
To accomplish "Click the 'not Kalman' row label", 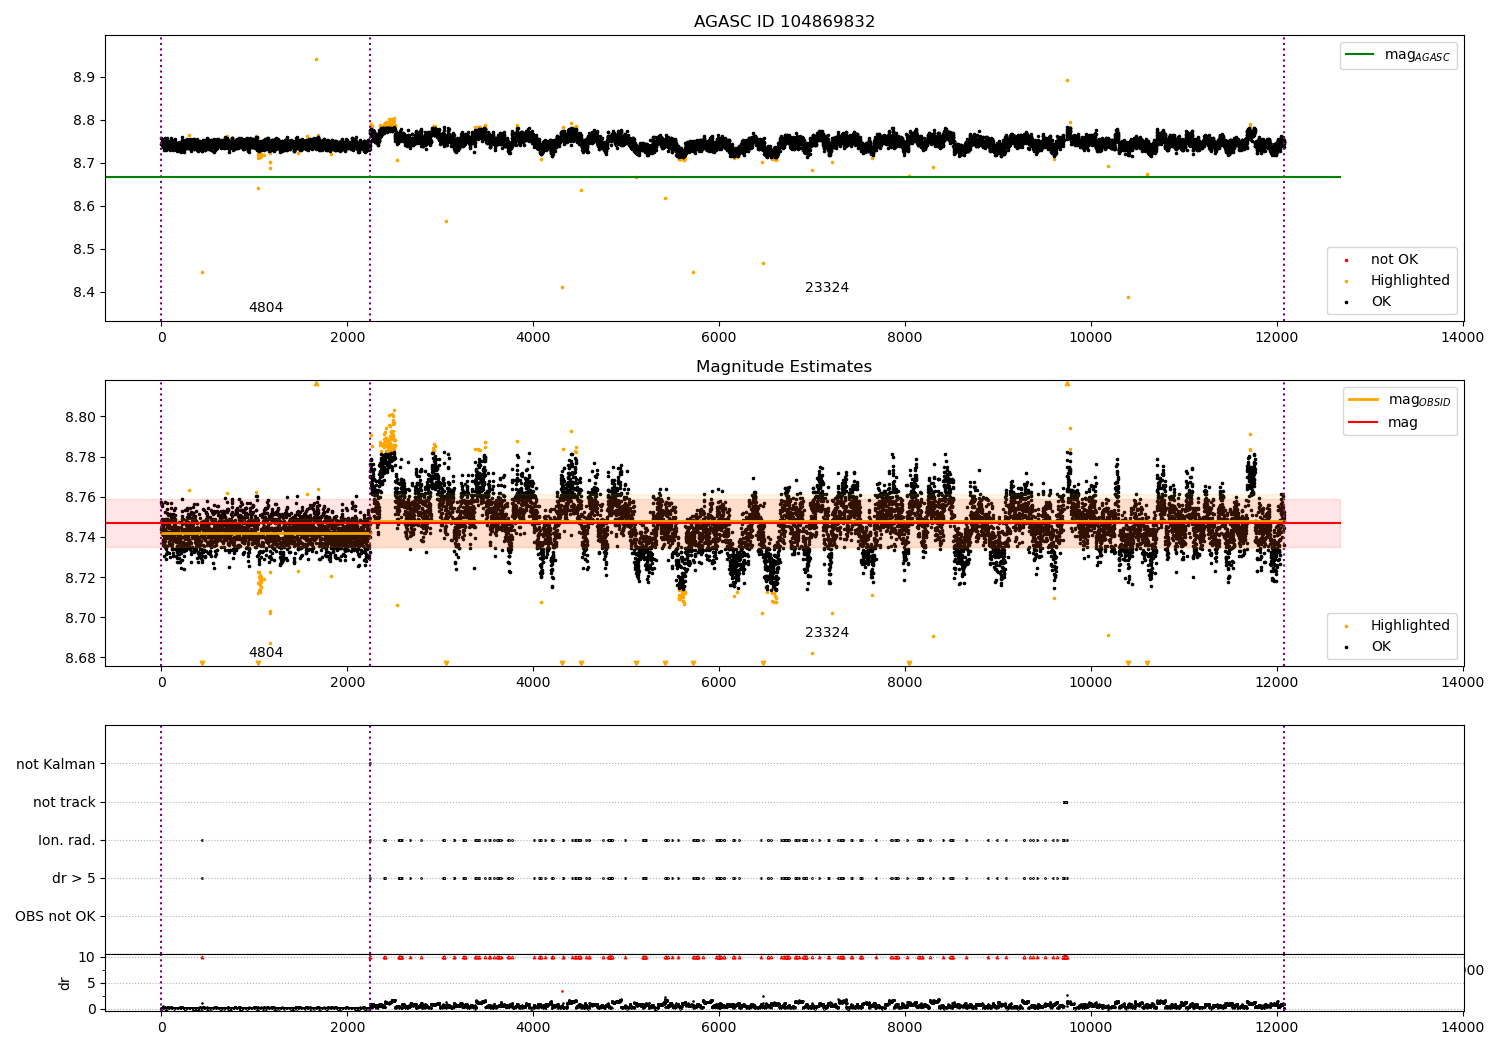I will point(56,765).
